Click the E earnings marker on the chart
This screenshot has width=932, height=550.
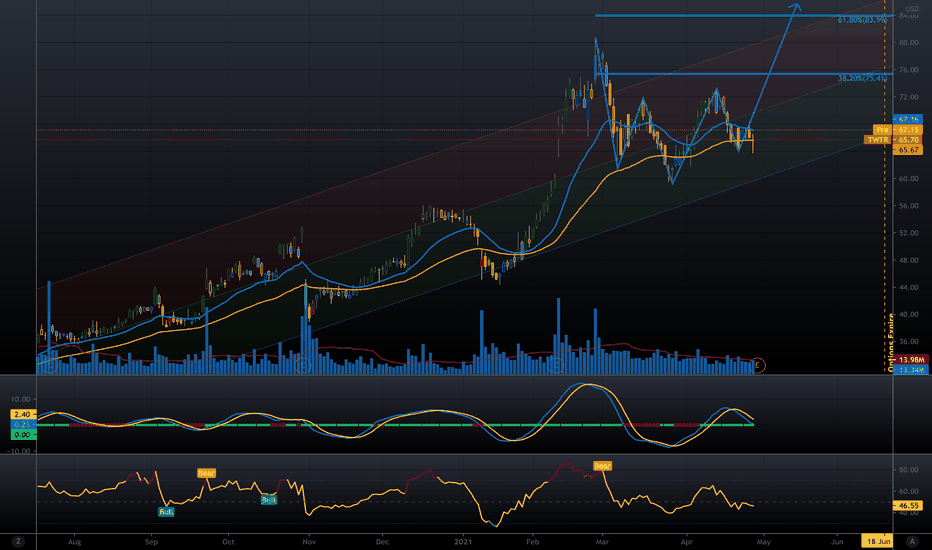coord(757,365)
